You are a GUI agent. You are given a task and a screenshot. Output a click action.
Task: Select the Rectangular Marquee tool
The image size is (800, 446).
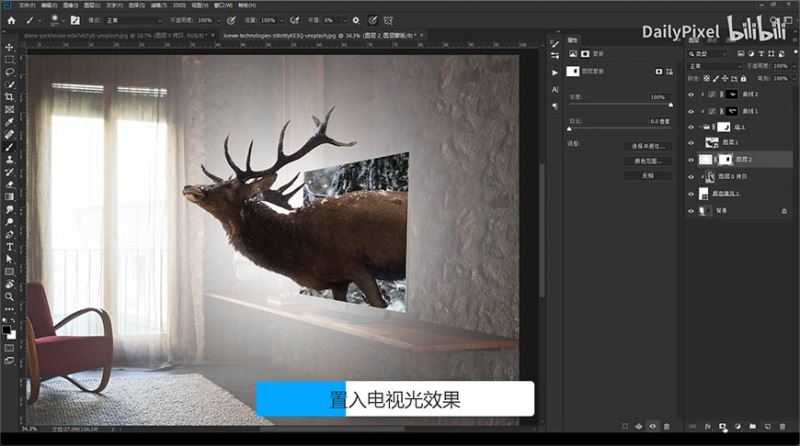(10, 59)
